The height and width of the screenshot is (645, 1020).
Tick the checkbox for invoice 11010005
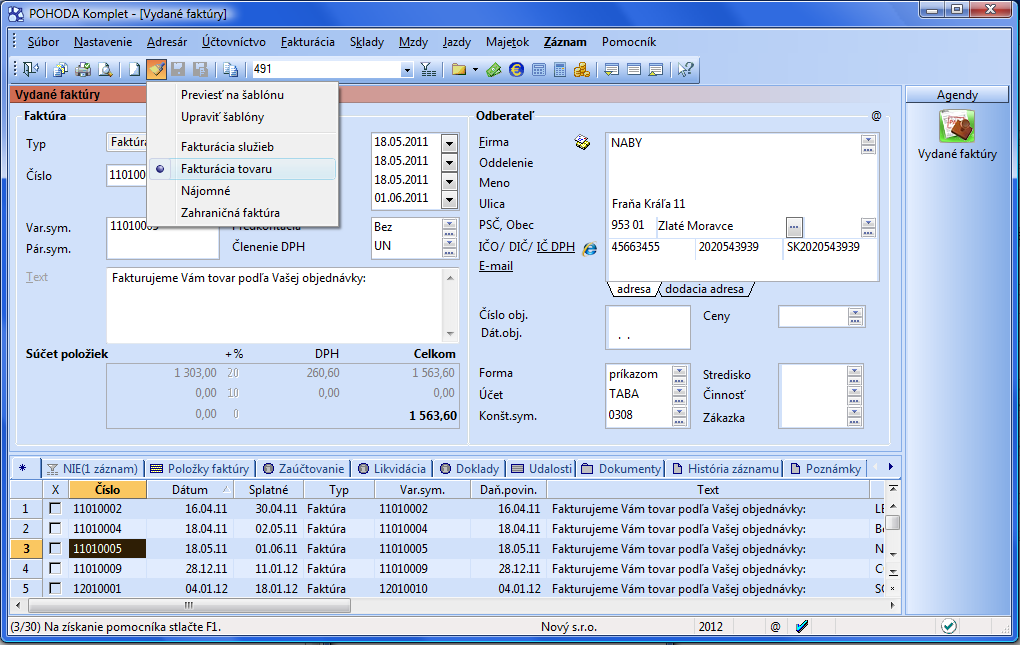pos(55,549)
